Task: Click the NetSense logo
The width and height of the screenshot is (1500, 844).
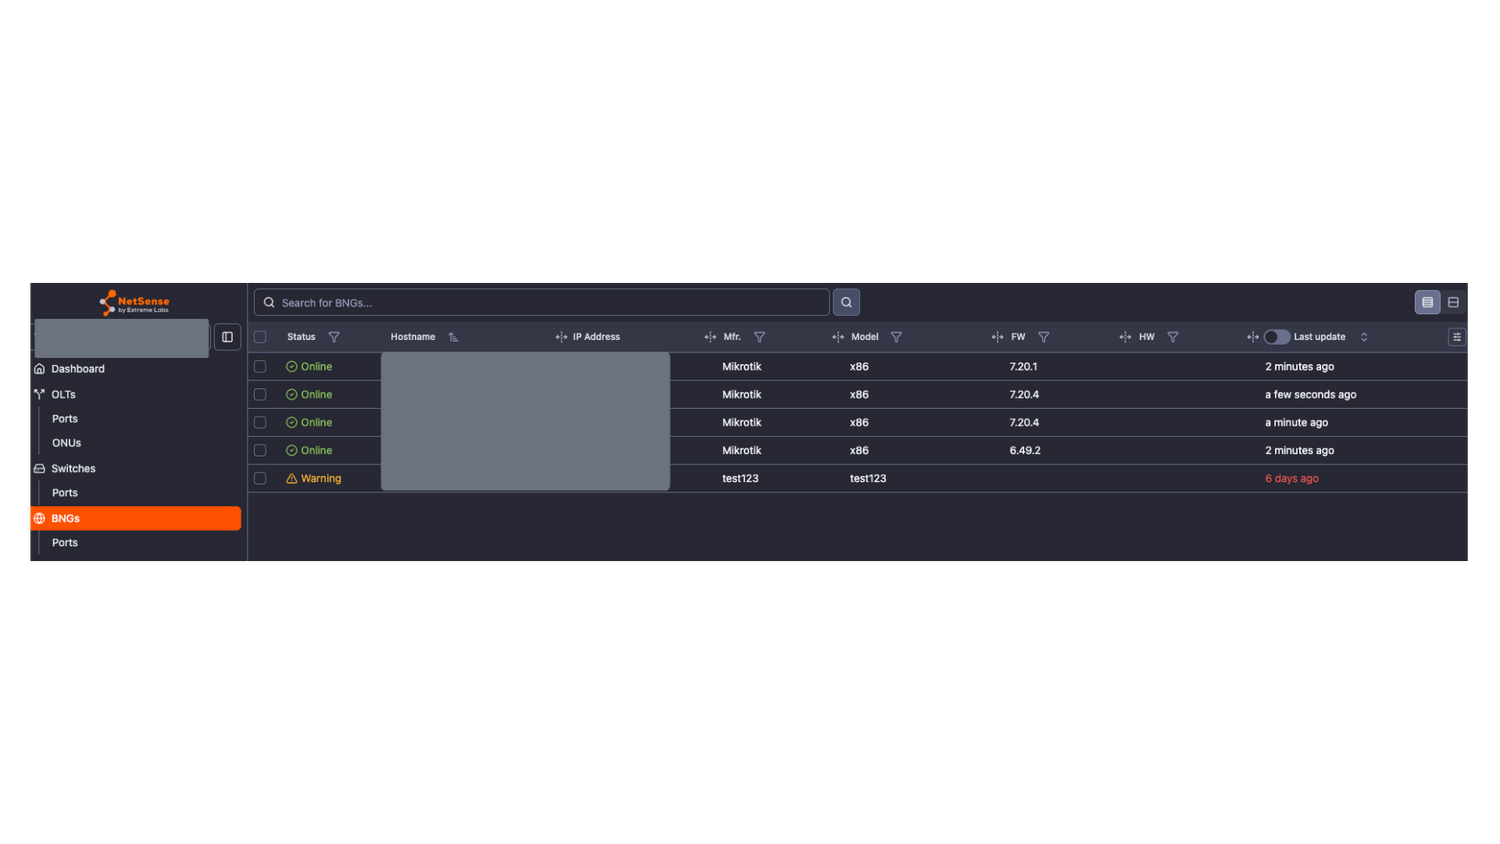Action: tap(134, 303)
